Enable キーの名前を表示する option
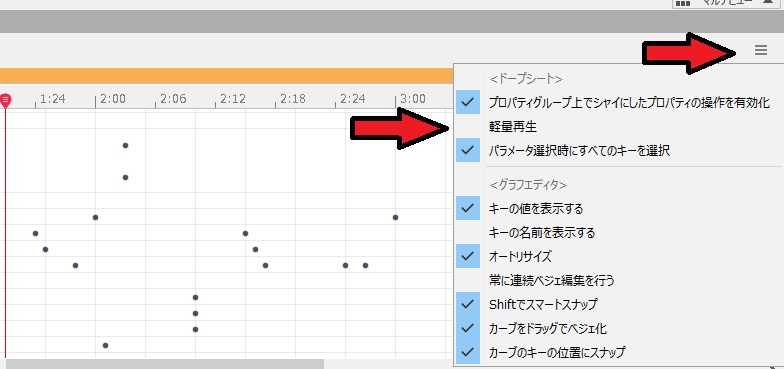The image size is (784, 369). tap(618, 232)
